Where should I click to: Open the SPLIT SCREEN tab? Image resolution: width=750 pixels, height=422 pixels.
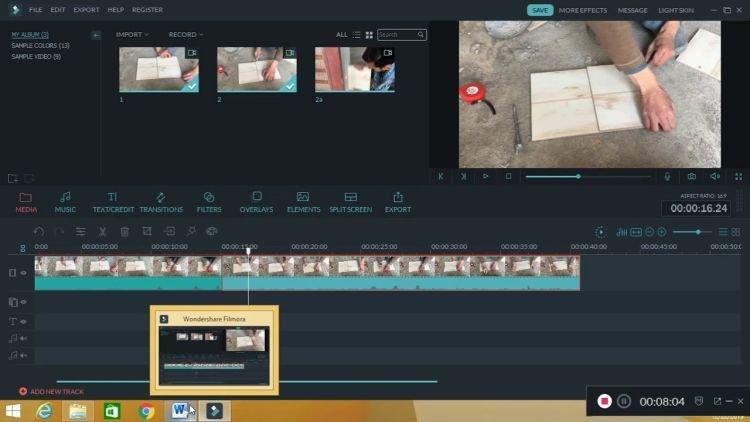click(351, 202)
